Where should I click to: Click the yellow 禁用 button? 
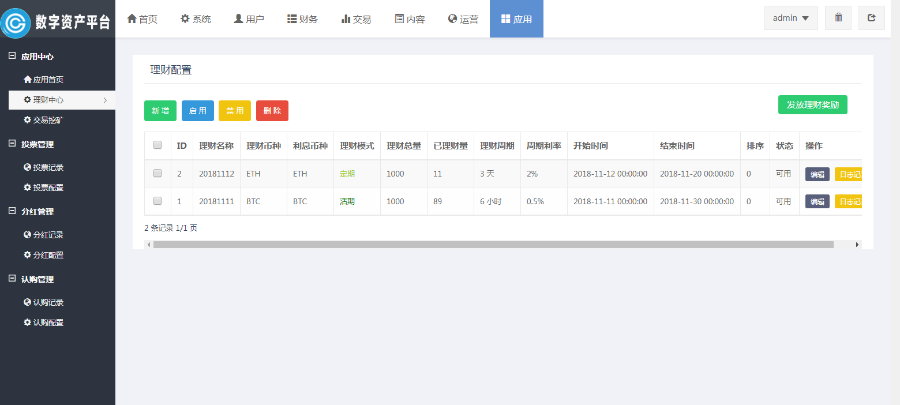click(235, 111)
